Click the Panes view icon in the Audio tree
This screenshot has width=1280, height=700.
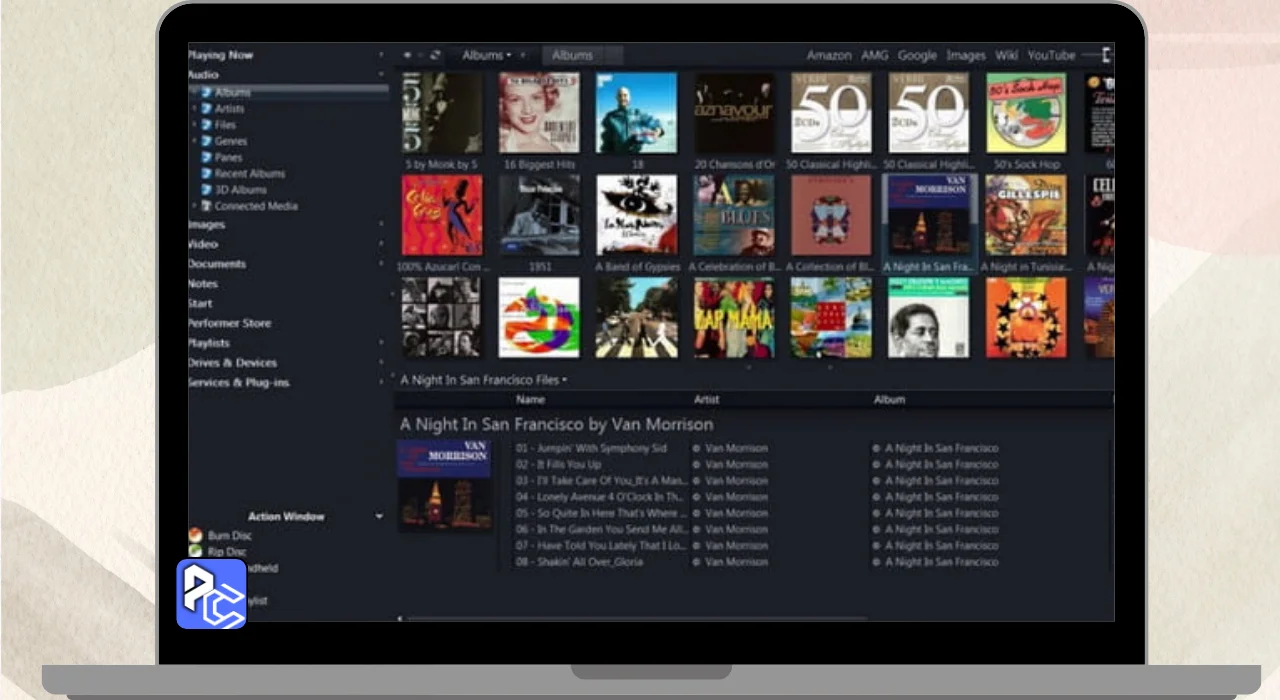pyautogui.click(x=207, y=157)
